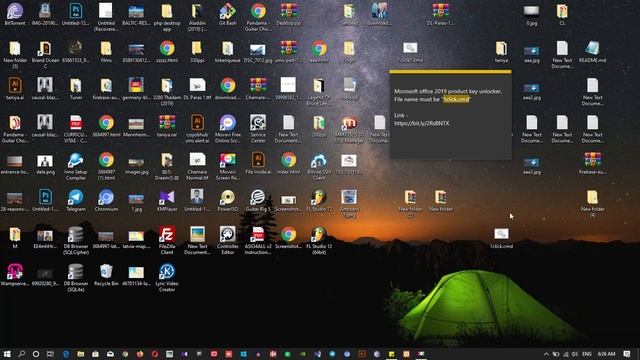Open the Telegram shortcut
Image resolution: width=640 pixels, height=360 pixels.
(76, 200)
